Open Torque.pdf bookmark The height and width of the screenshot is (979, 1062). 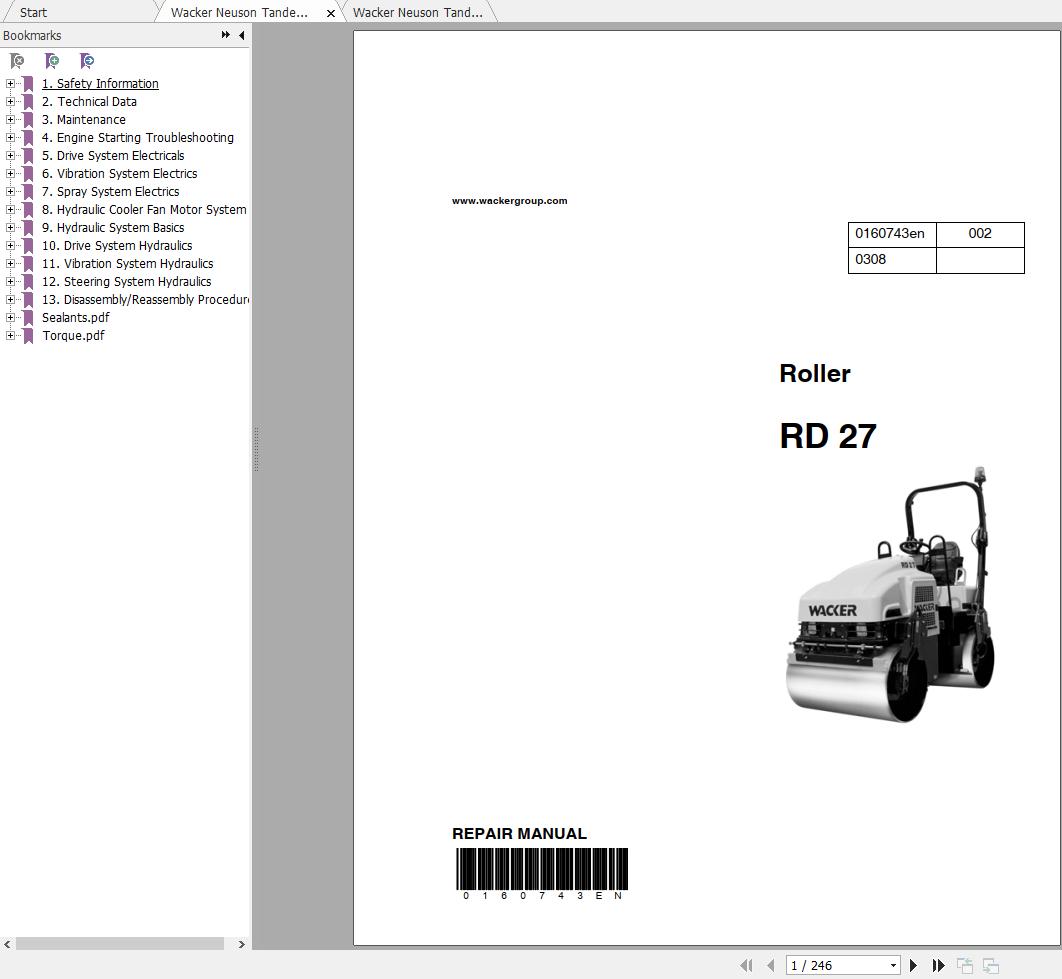(73, 336)
